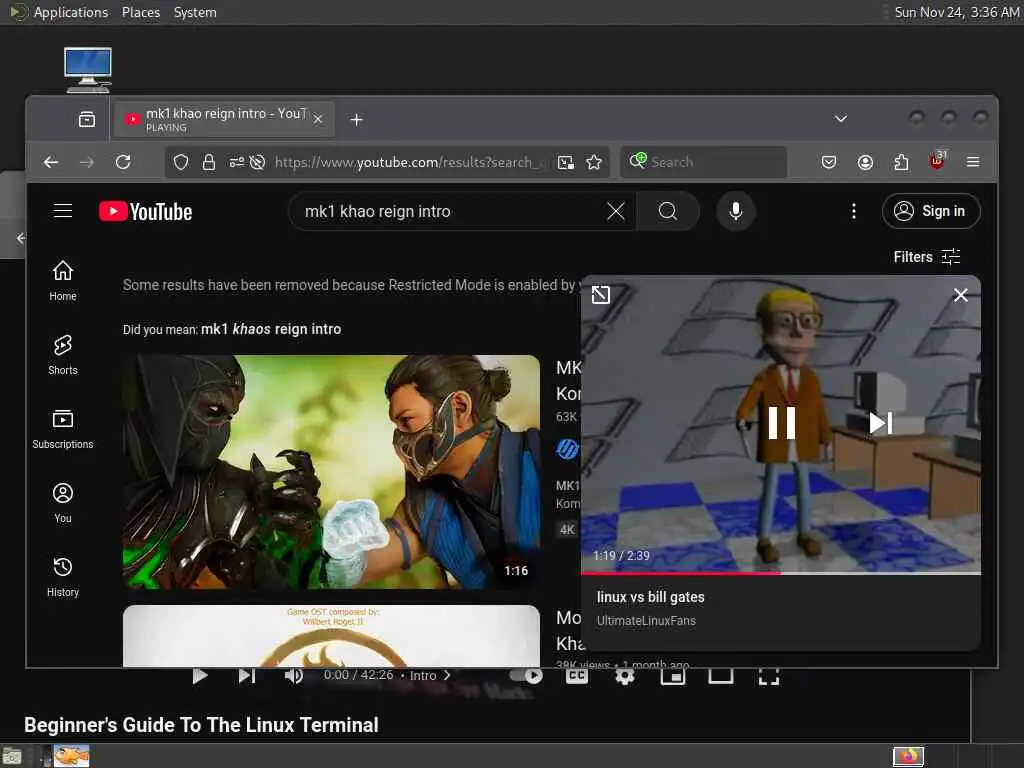Click the YouTube search magnifier button
The width and height of the screenshot is (1024, 768).
[667, 211]
